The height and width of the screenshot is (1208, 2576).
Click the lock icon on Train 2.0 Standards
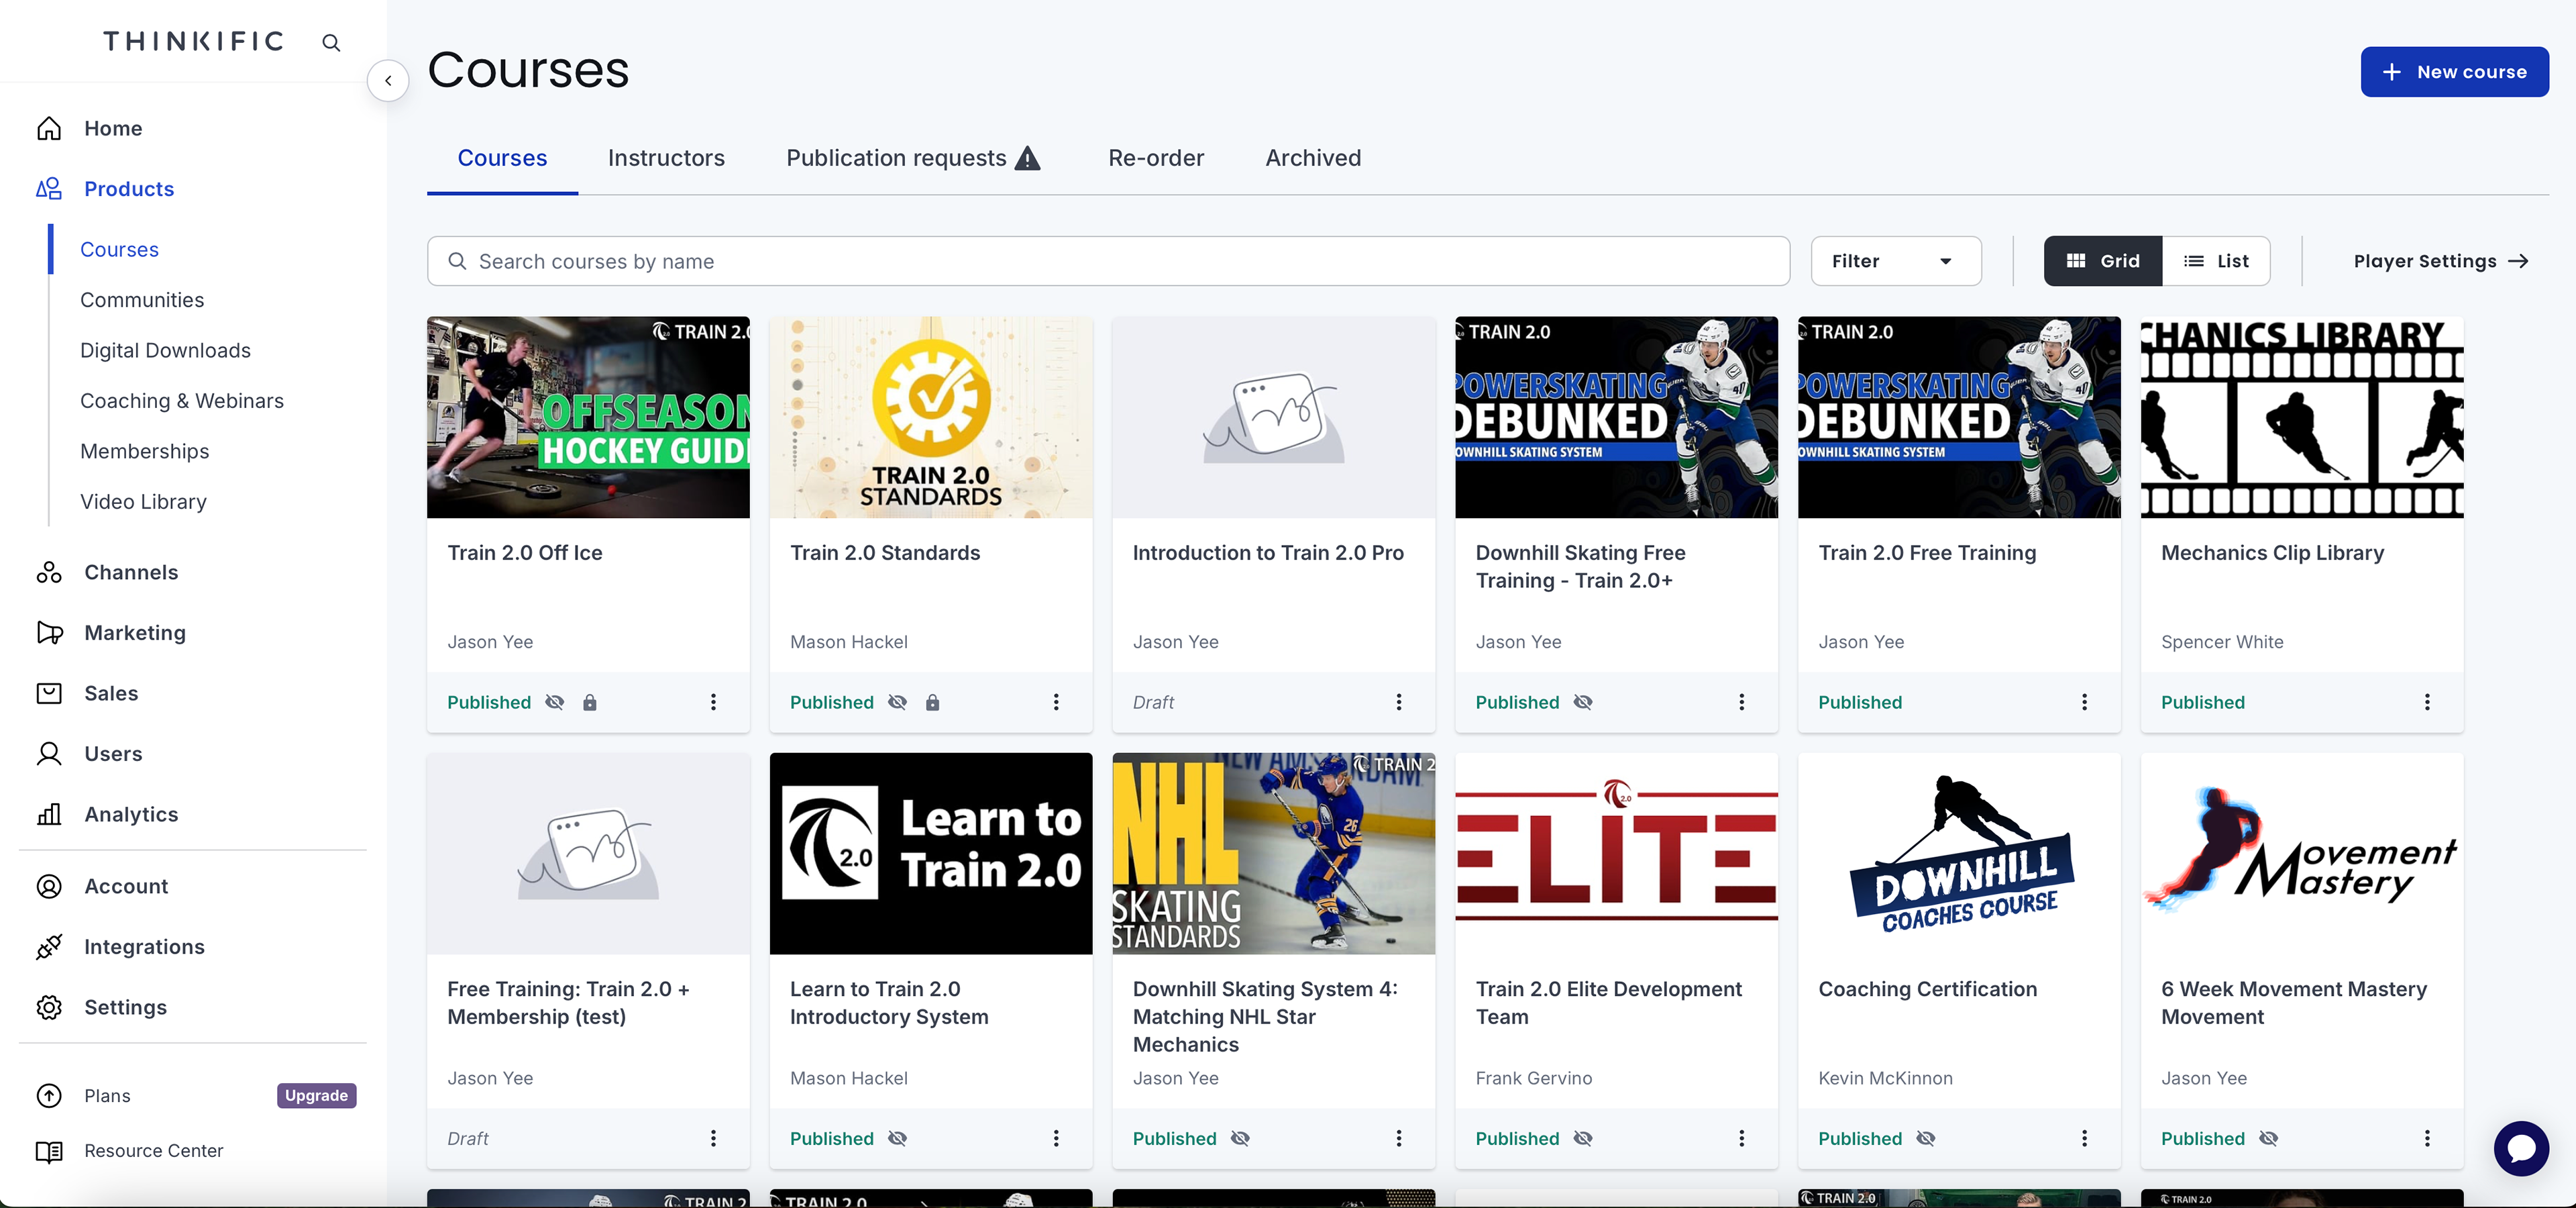click(x=933, y=703)
